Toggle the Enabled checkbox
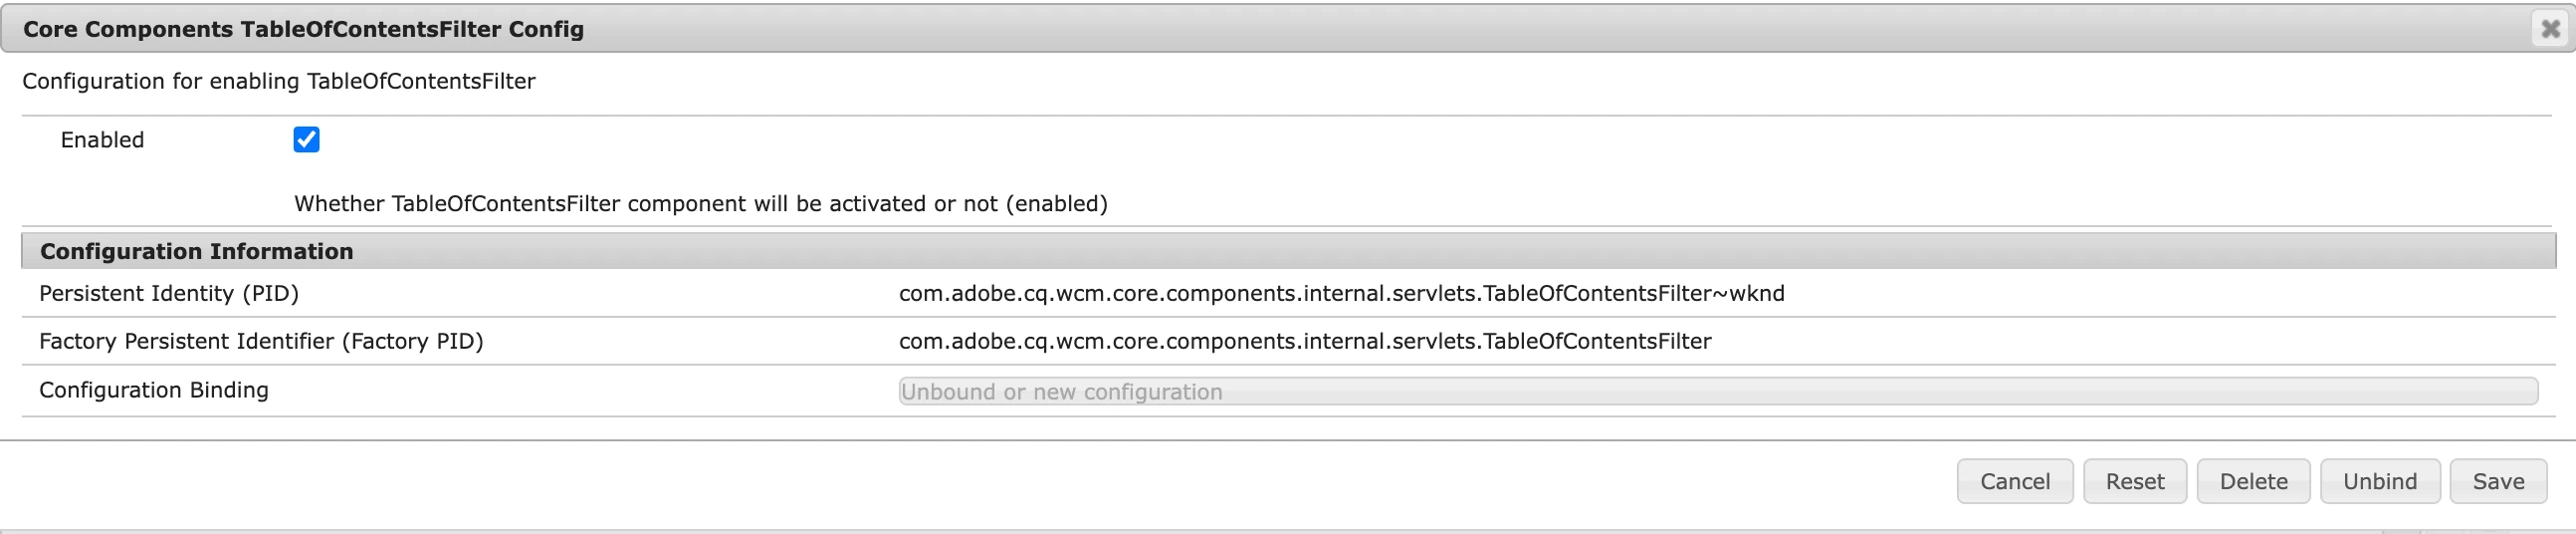The image size is (2576, 534). [306, 140]
